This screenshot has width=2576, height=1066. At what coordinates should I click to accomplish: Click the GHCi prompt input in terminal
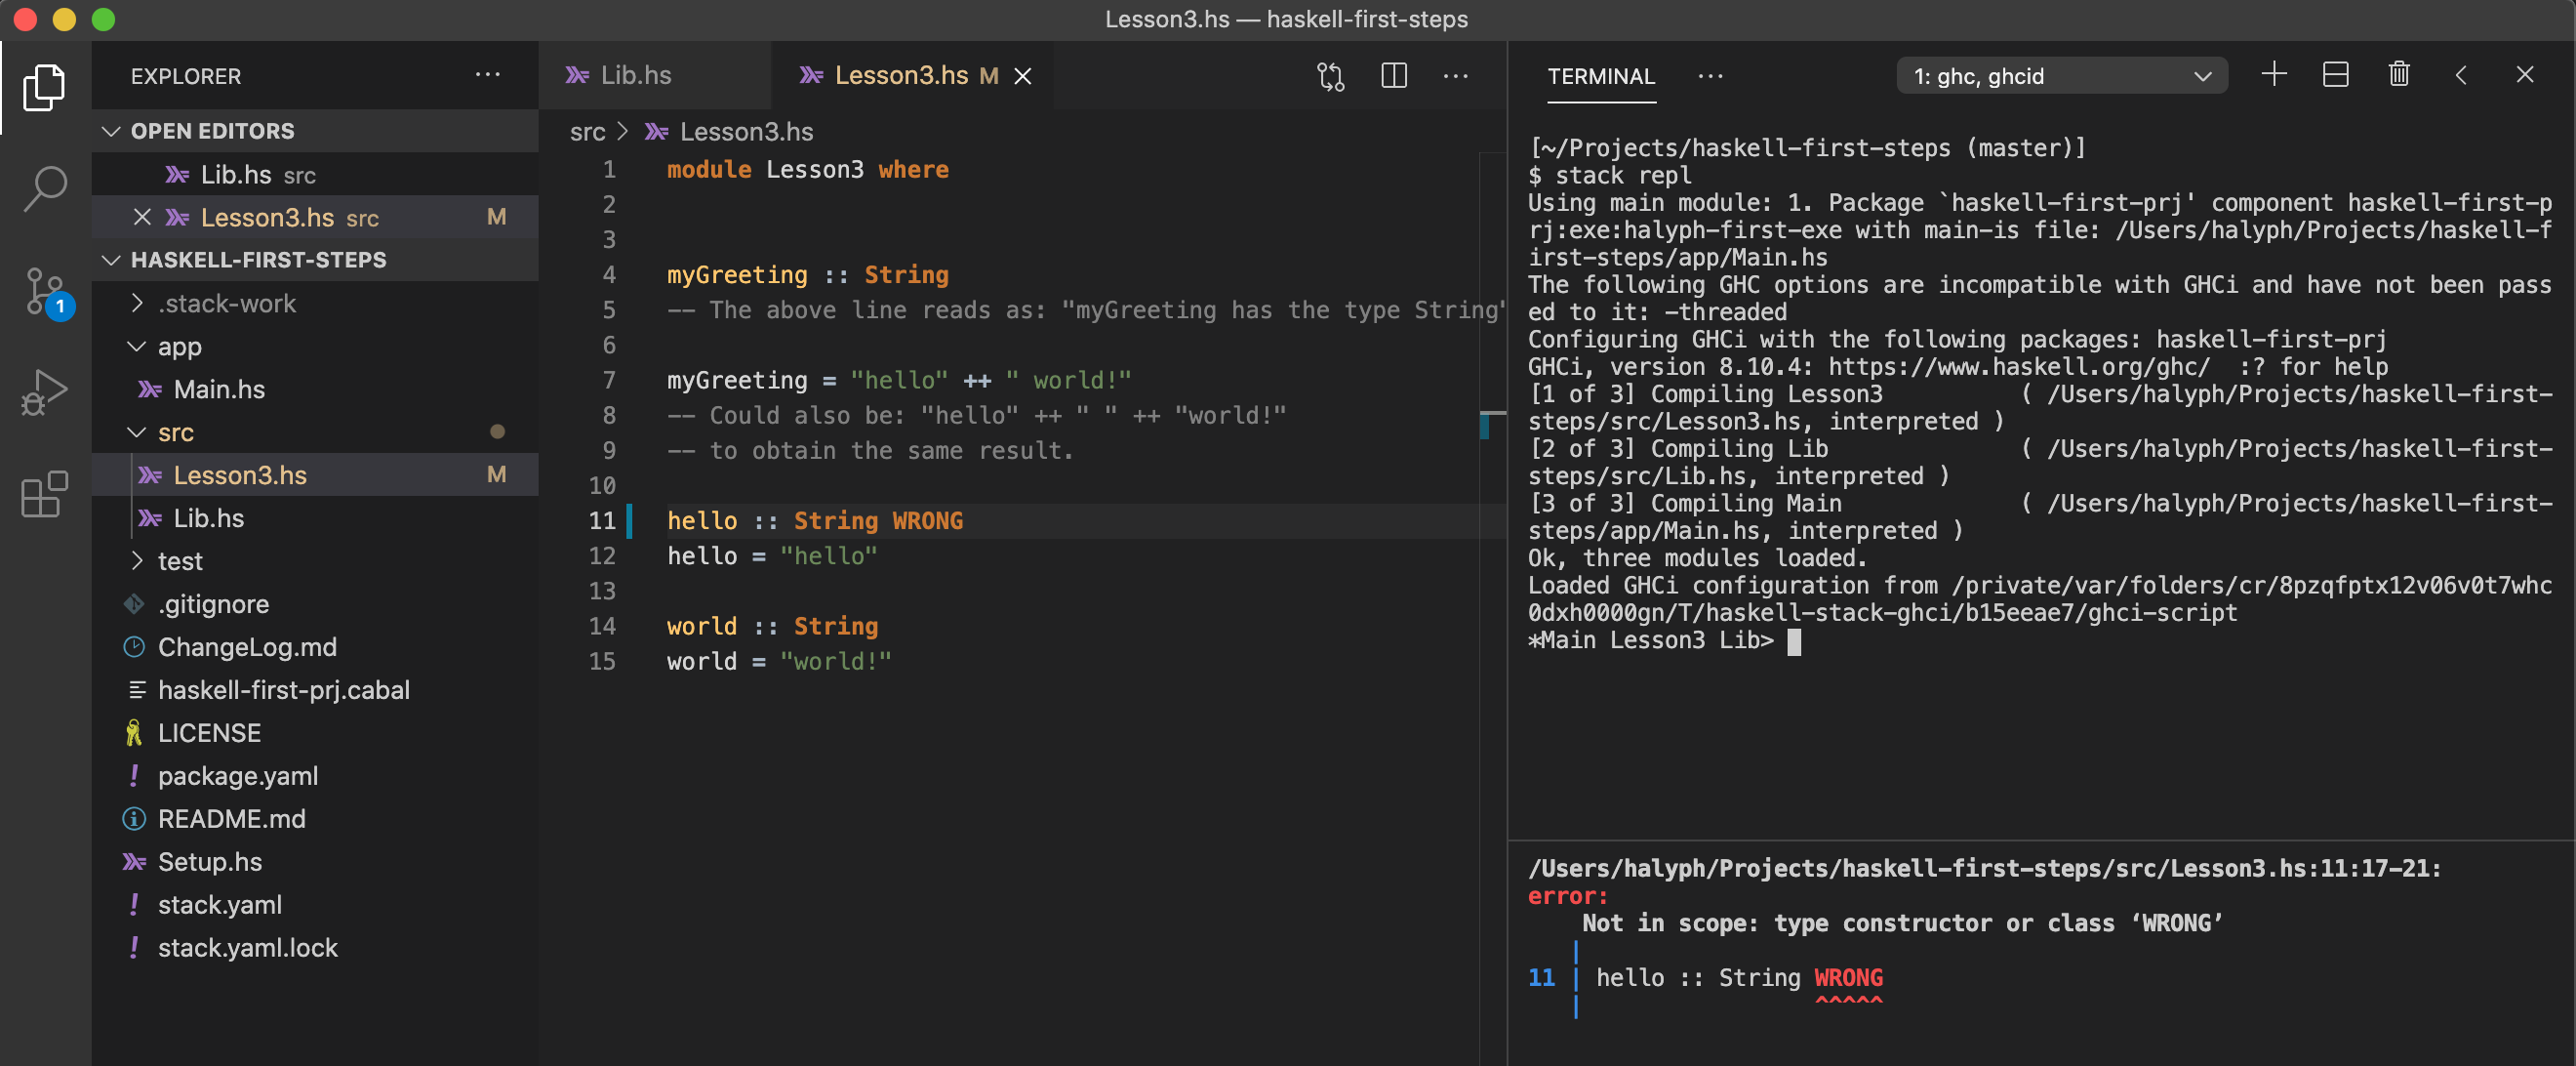click(1794, 641)
